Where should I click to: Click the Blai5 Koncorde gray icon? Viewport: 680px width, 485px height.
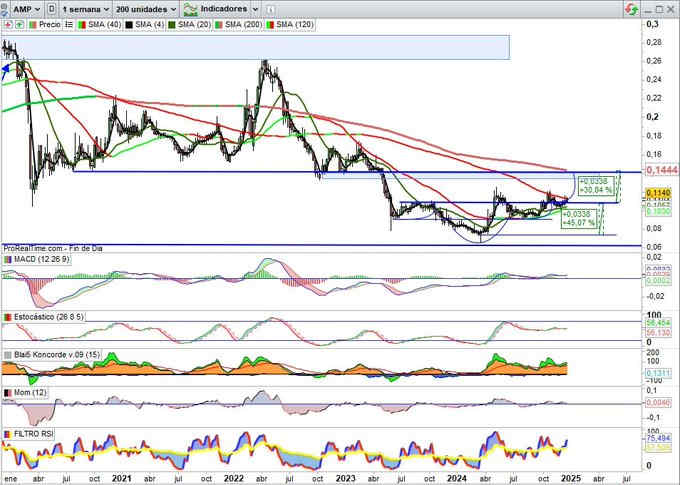tap(8, 355)
